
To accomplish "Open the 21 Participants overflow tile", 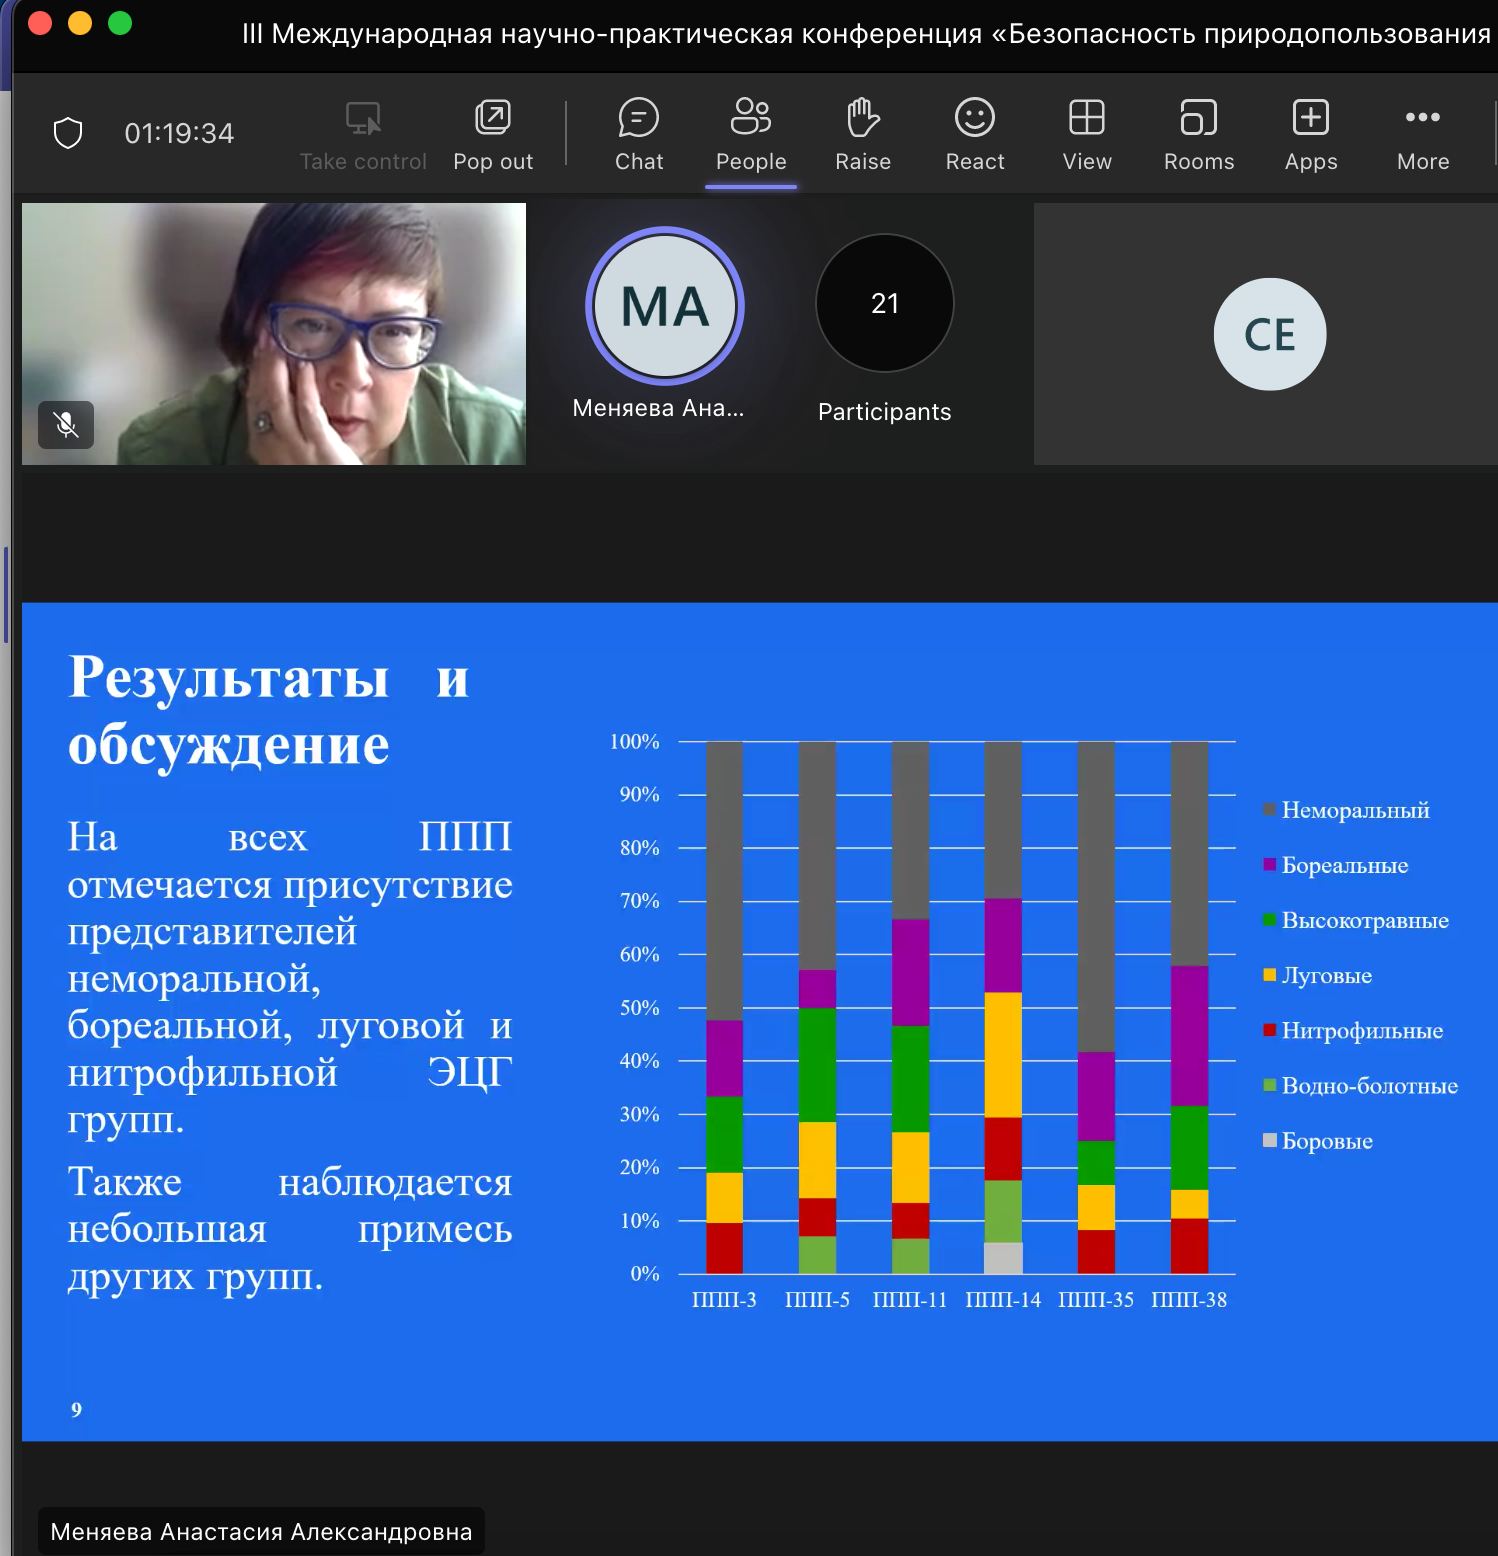I will (x=885, y=303).
